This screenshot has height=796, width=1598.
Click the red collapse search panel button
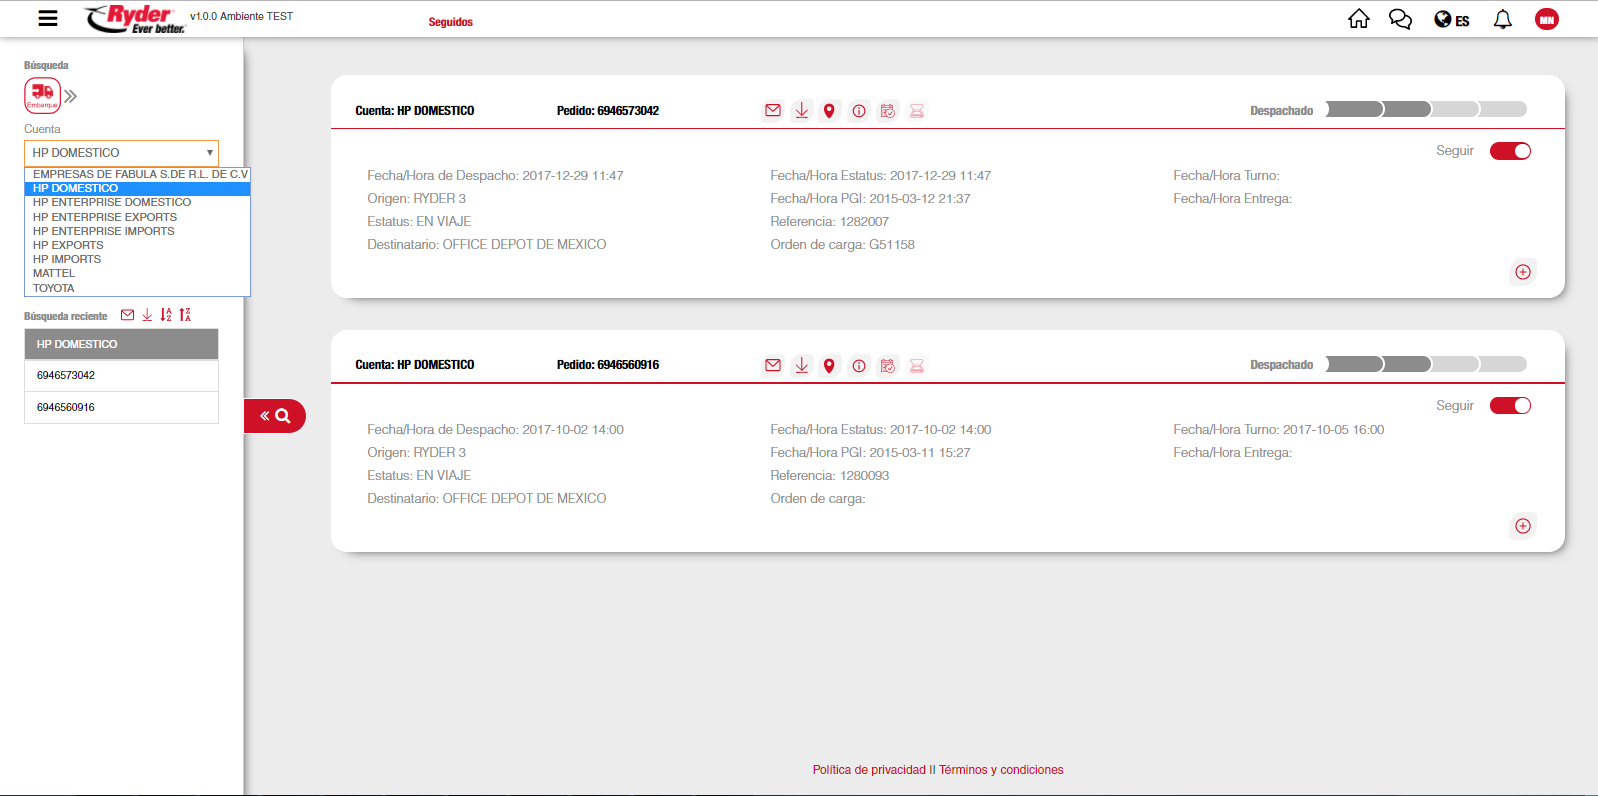274,416
